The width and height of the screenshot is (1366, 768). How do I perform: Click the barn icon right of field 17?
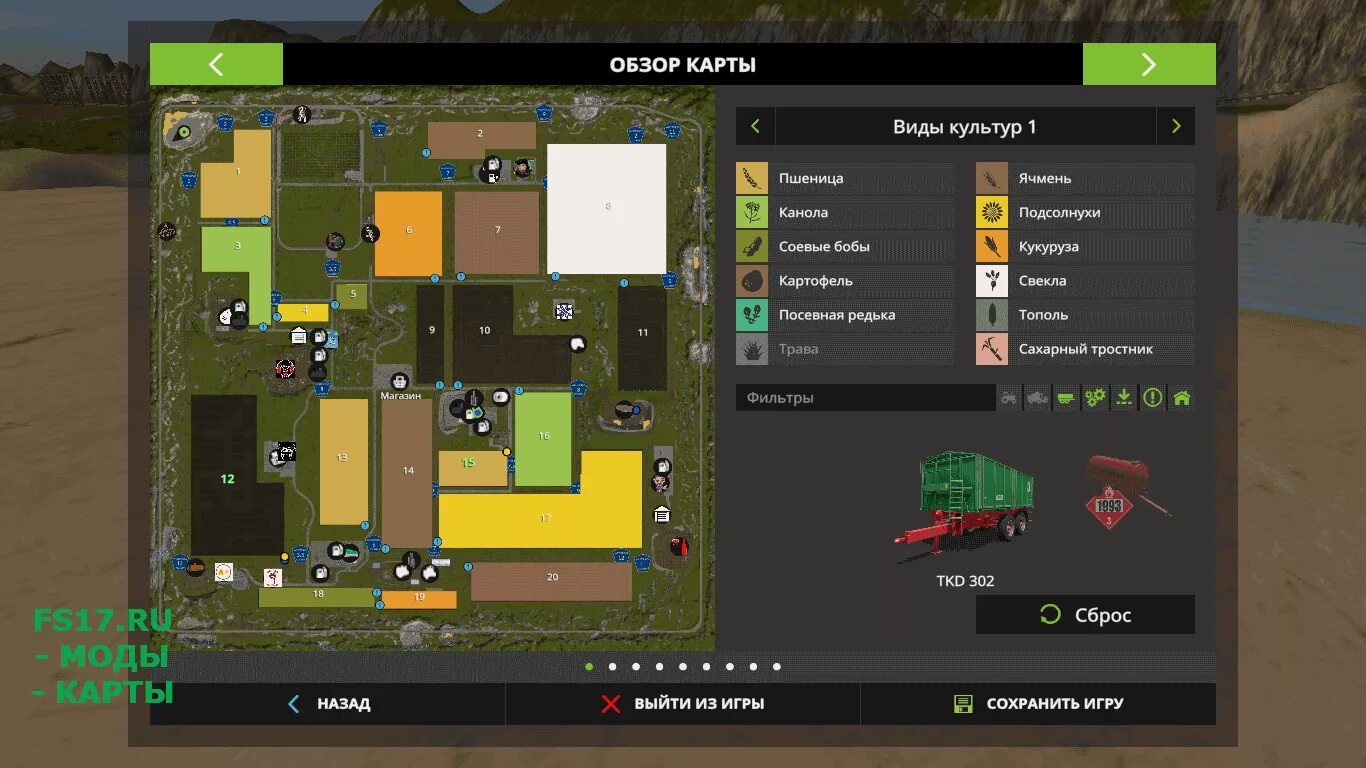[661, 515]
